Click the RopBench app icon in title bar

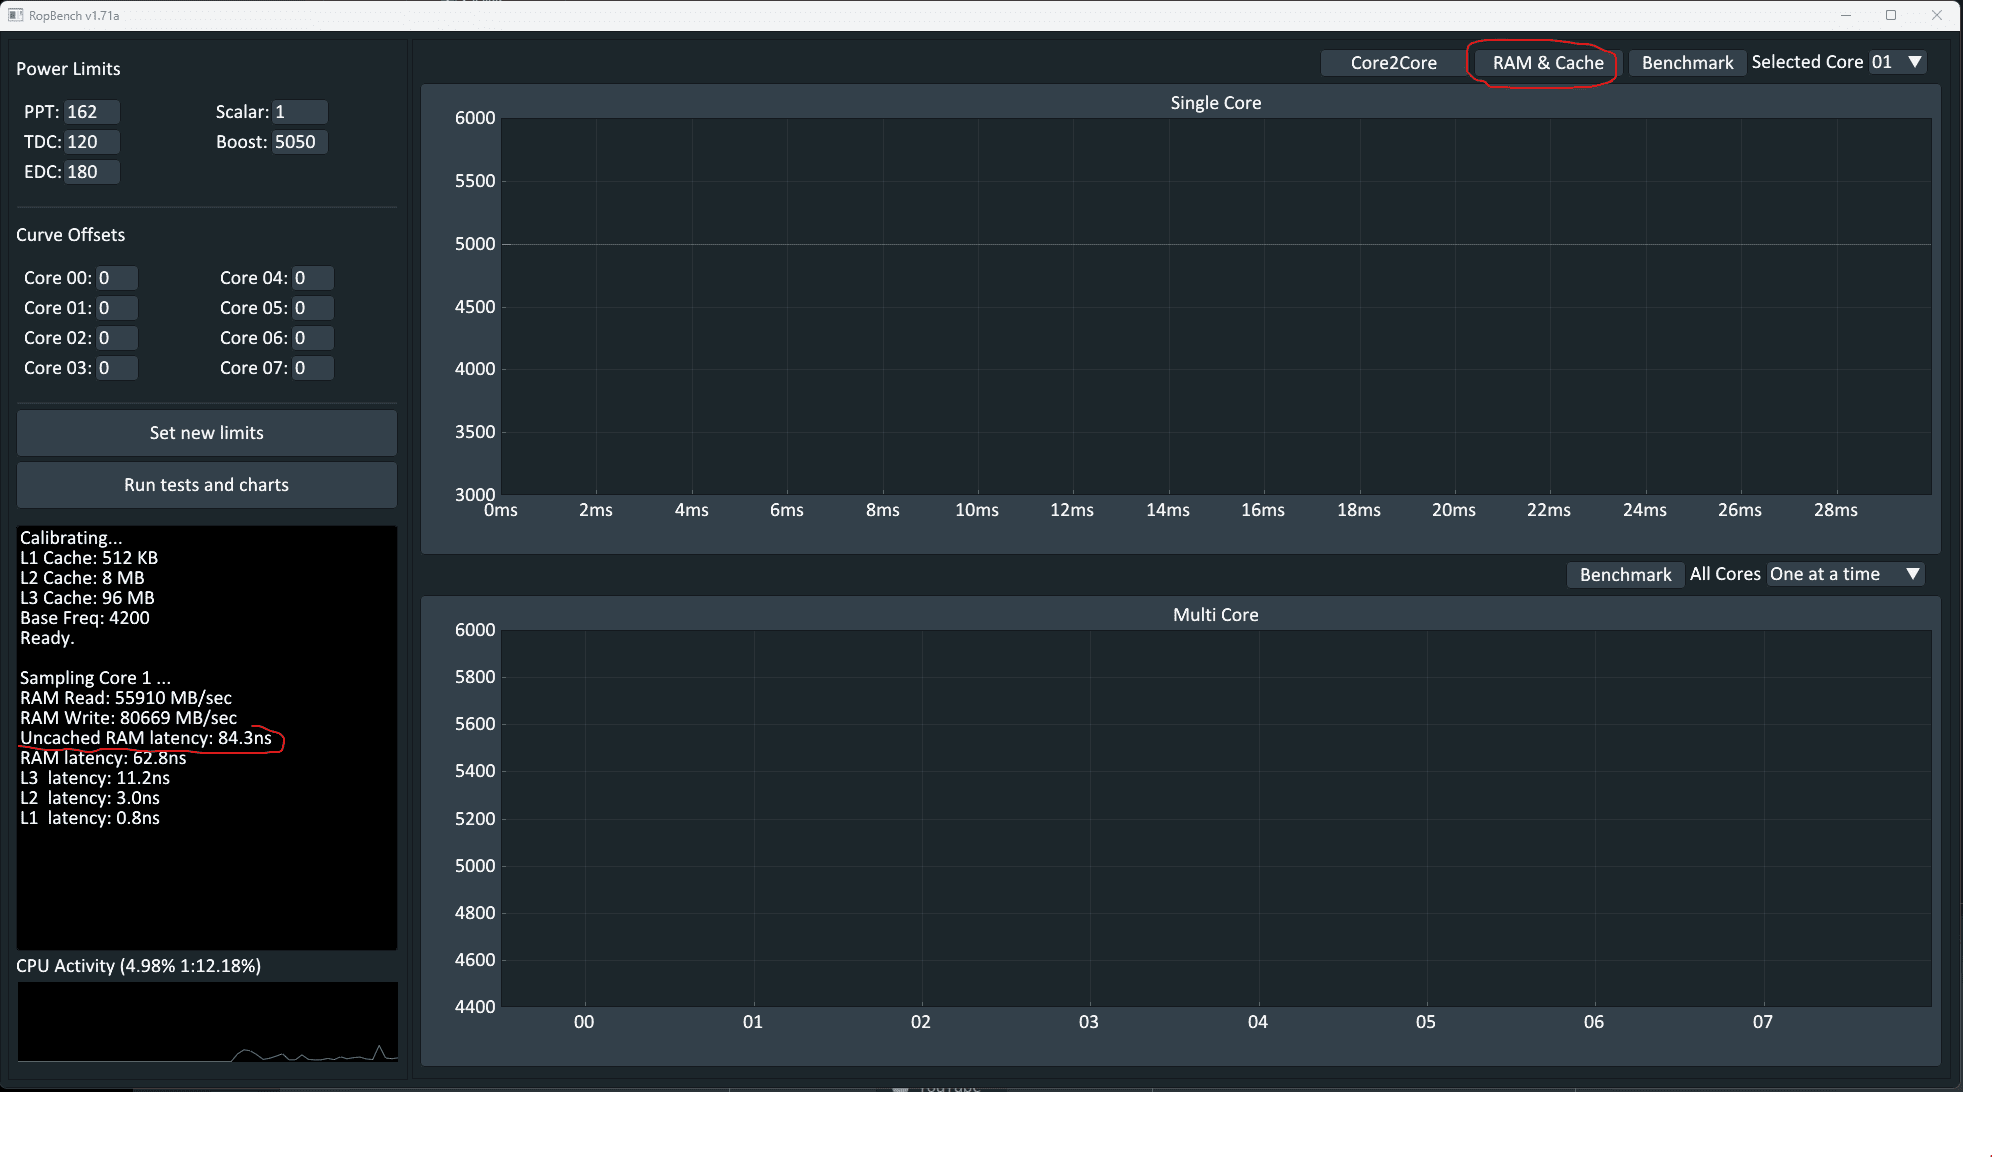tap(15, 15)
